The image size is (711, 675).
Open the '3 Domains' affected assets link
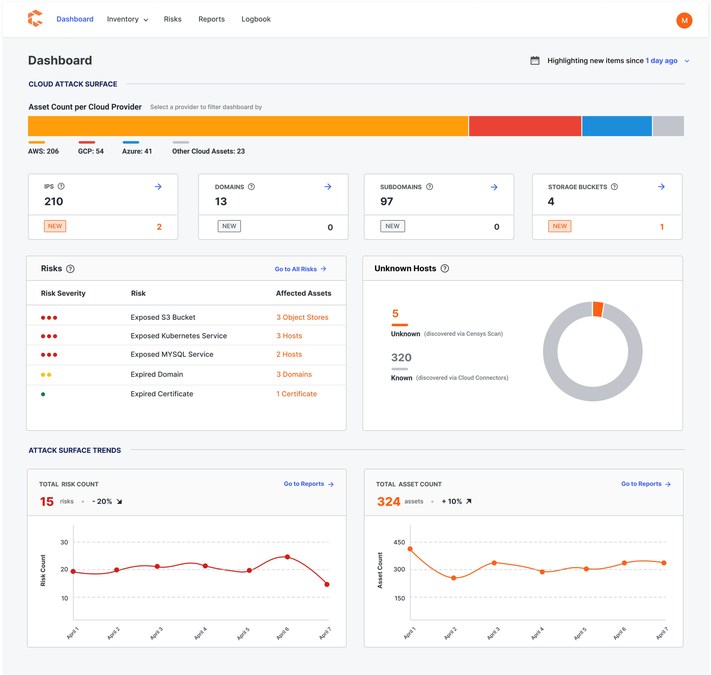point(294,374)
